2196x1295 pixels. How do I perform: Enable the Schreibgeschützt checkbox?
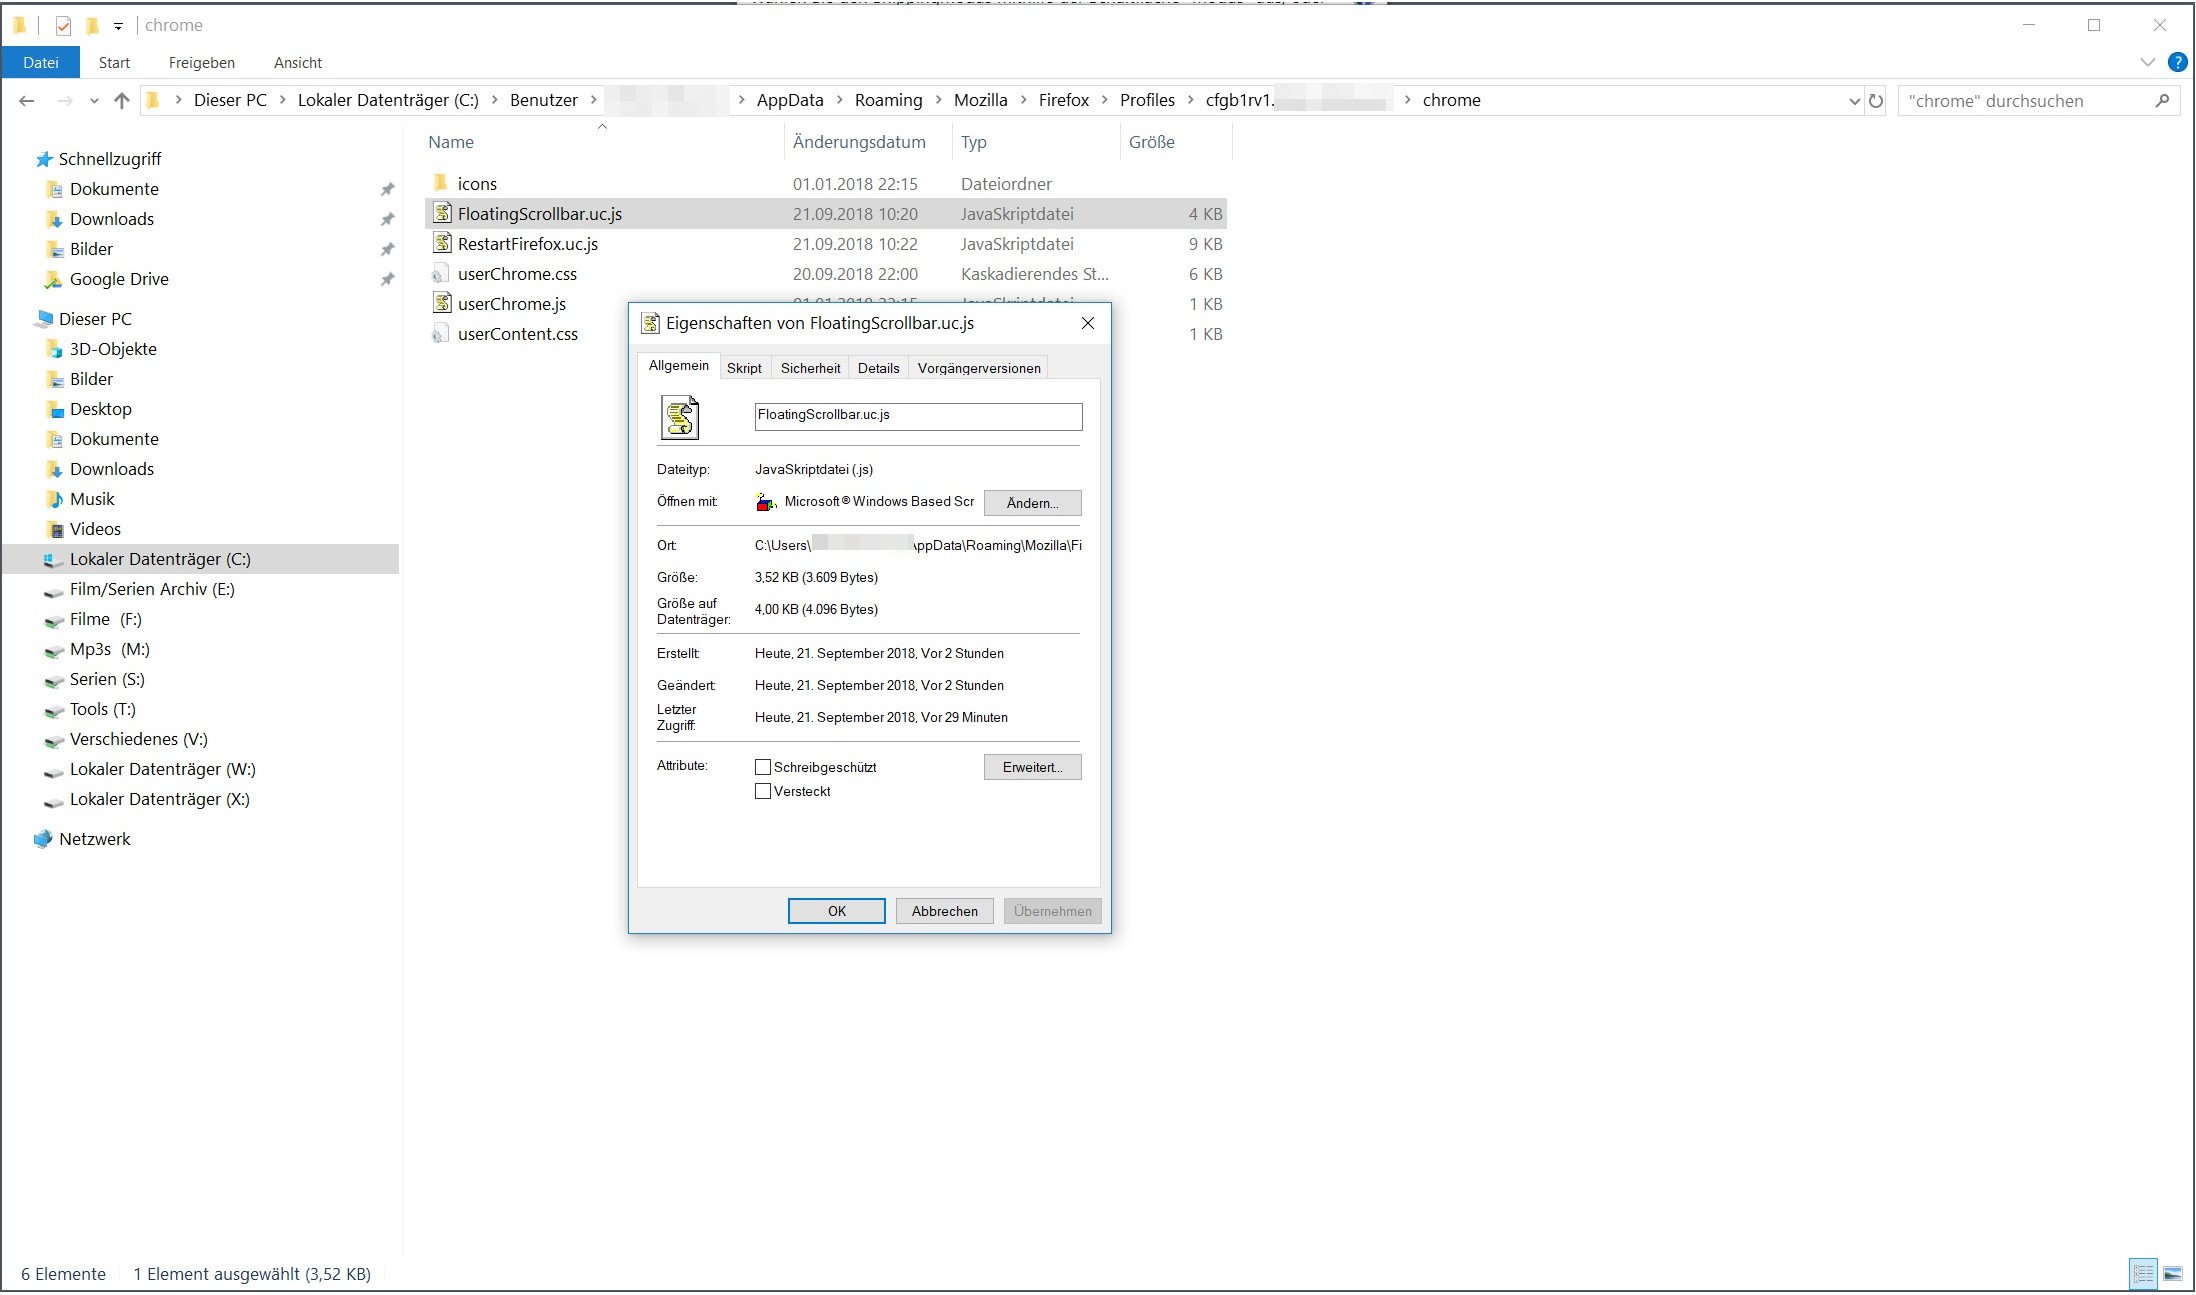click(x=763, y=767)
